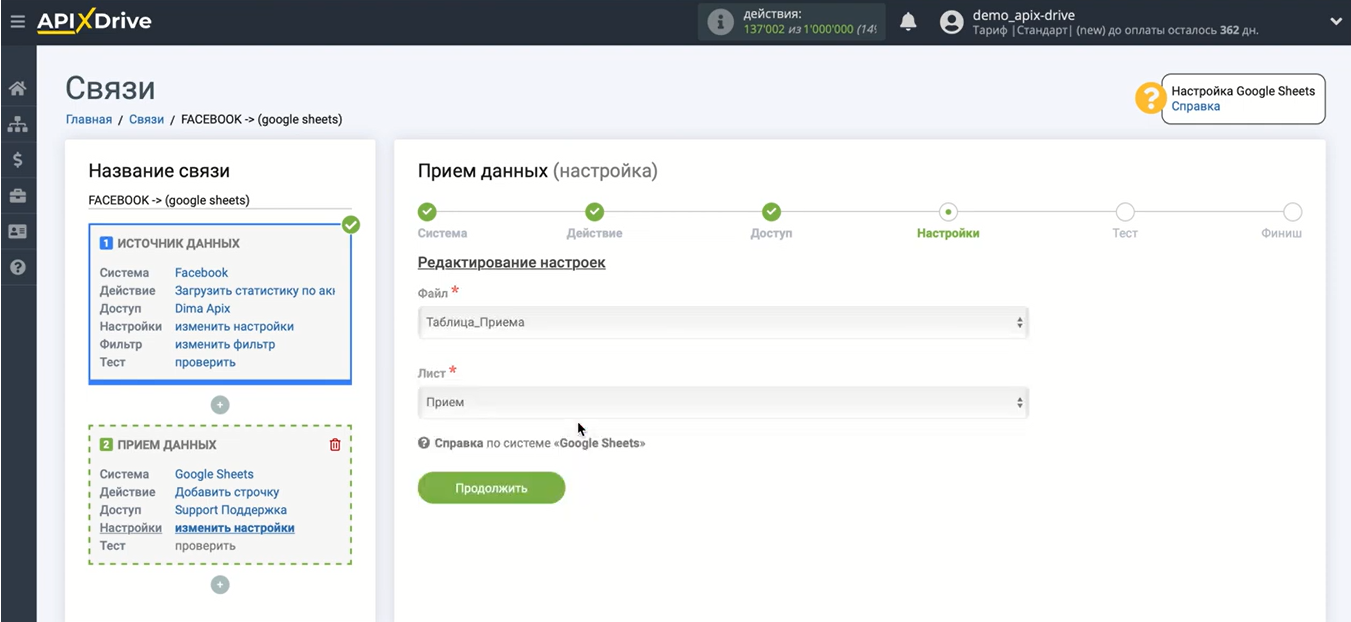1351x622 pixels.
Task: Click source изменить настройки link
Action: click(234, 326)
